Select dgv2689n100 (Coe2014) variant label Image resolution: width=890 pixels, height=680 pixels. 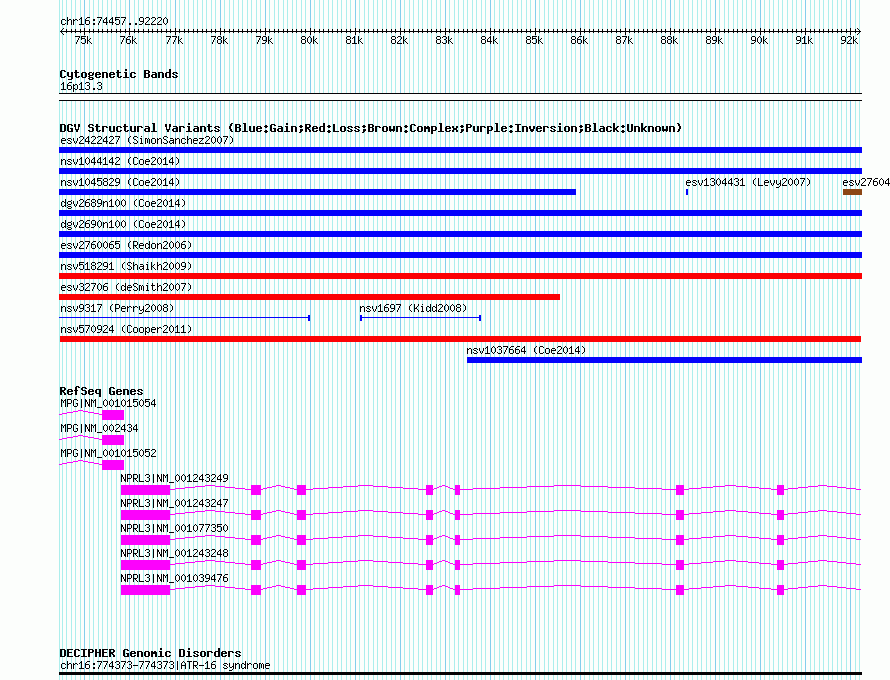point(123,203)
